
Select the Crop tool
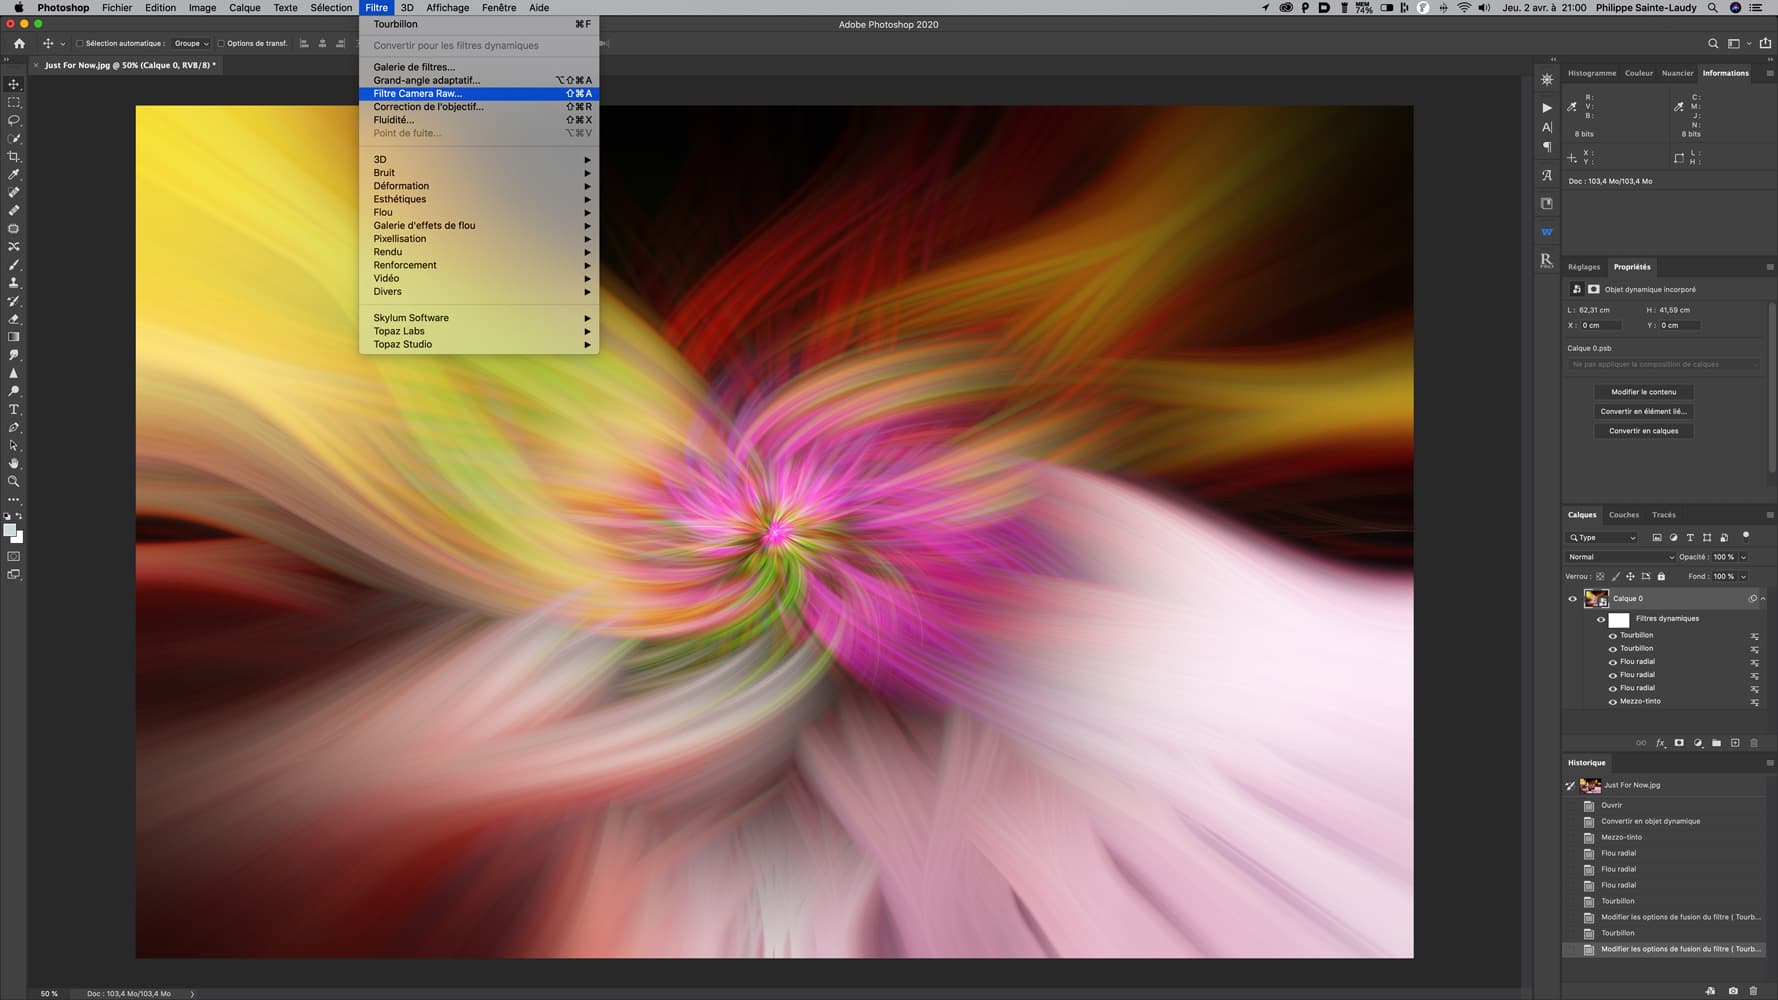[14, 157]
